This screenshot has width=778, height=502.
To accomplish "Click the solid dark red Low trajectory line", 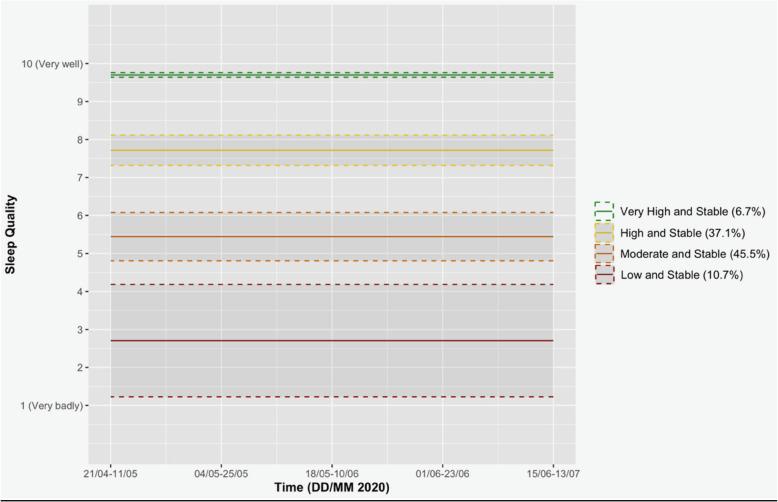I will click(x=332, y=341).
